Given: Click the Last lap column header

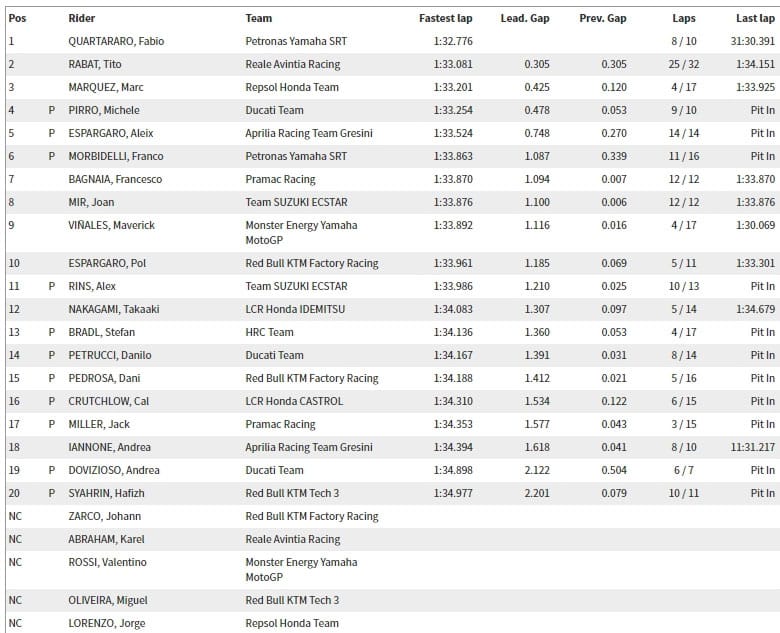Looking at the screenshot, I should tap(755, 18).
